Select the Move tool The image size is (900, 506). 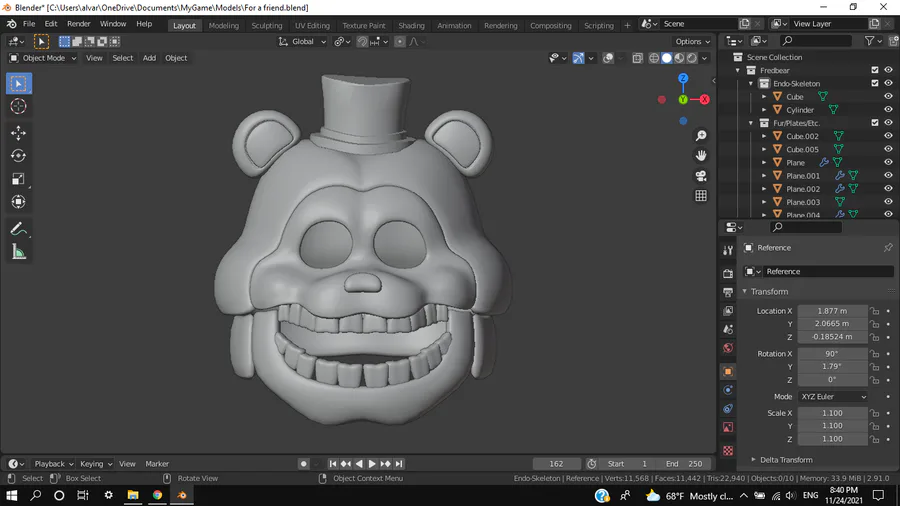(18, 133)
